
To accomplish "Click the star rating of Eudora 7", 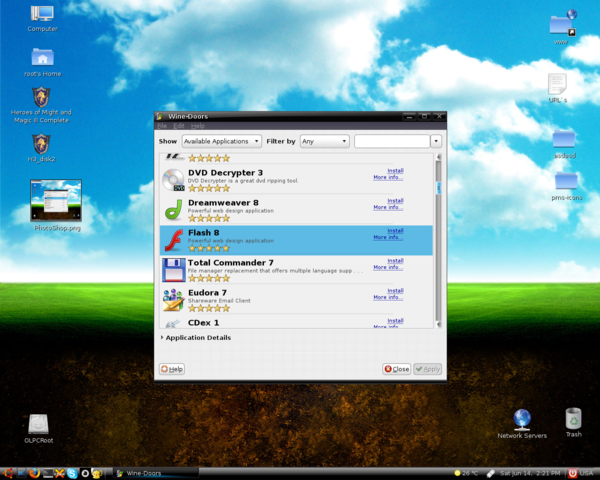I will (209, 309).
